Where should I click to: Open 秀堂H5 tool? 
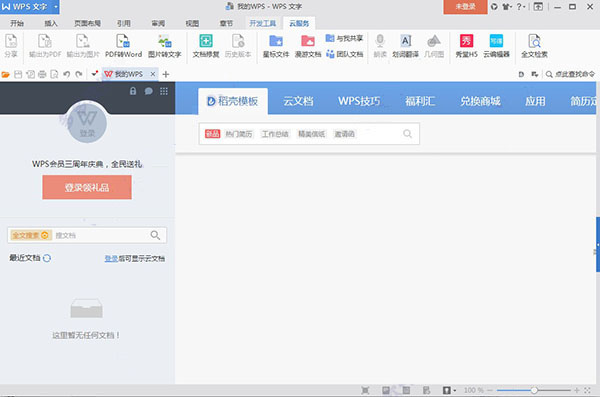[x=466, y=46]
